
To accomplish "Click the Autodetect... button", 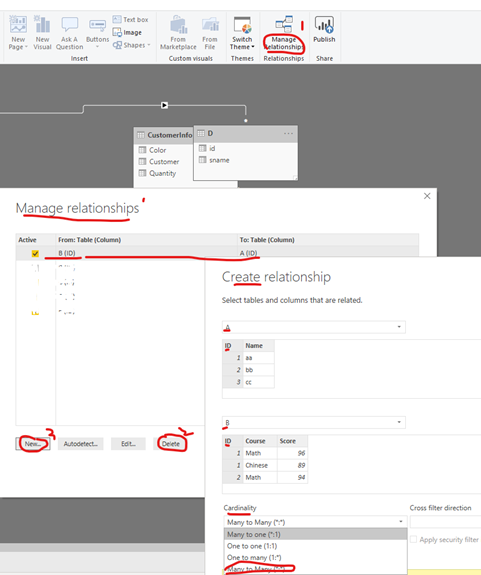I will tap(81, 444).
